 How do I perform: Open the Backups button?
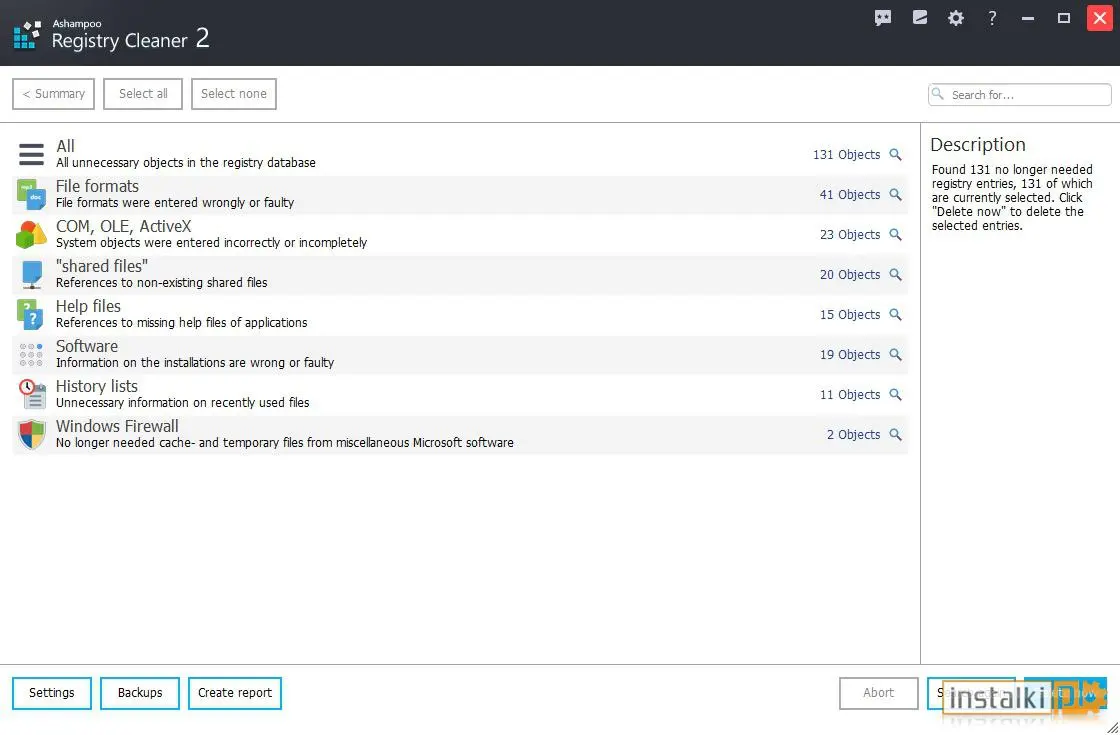coord(140,693)
